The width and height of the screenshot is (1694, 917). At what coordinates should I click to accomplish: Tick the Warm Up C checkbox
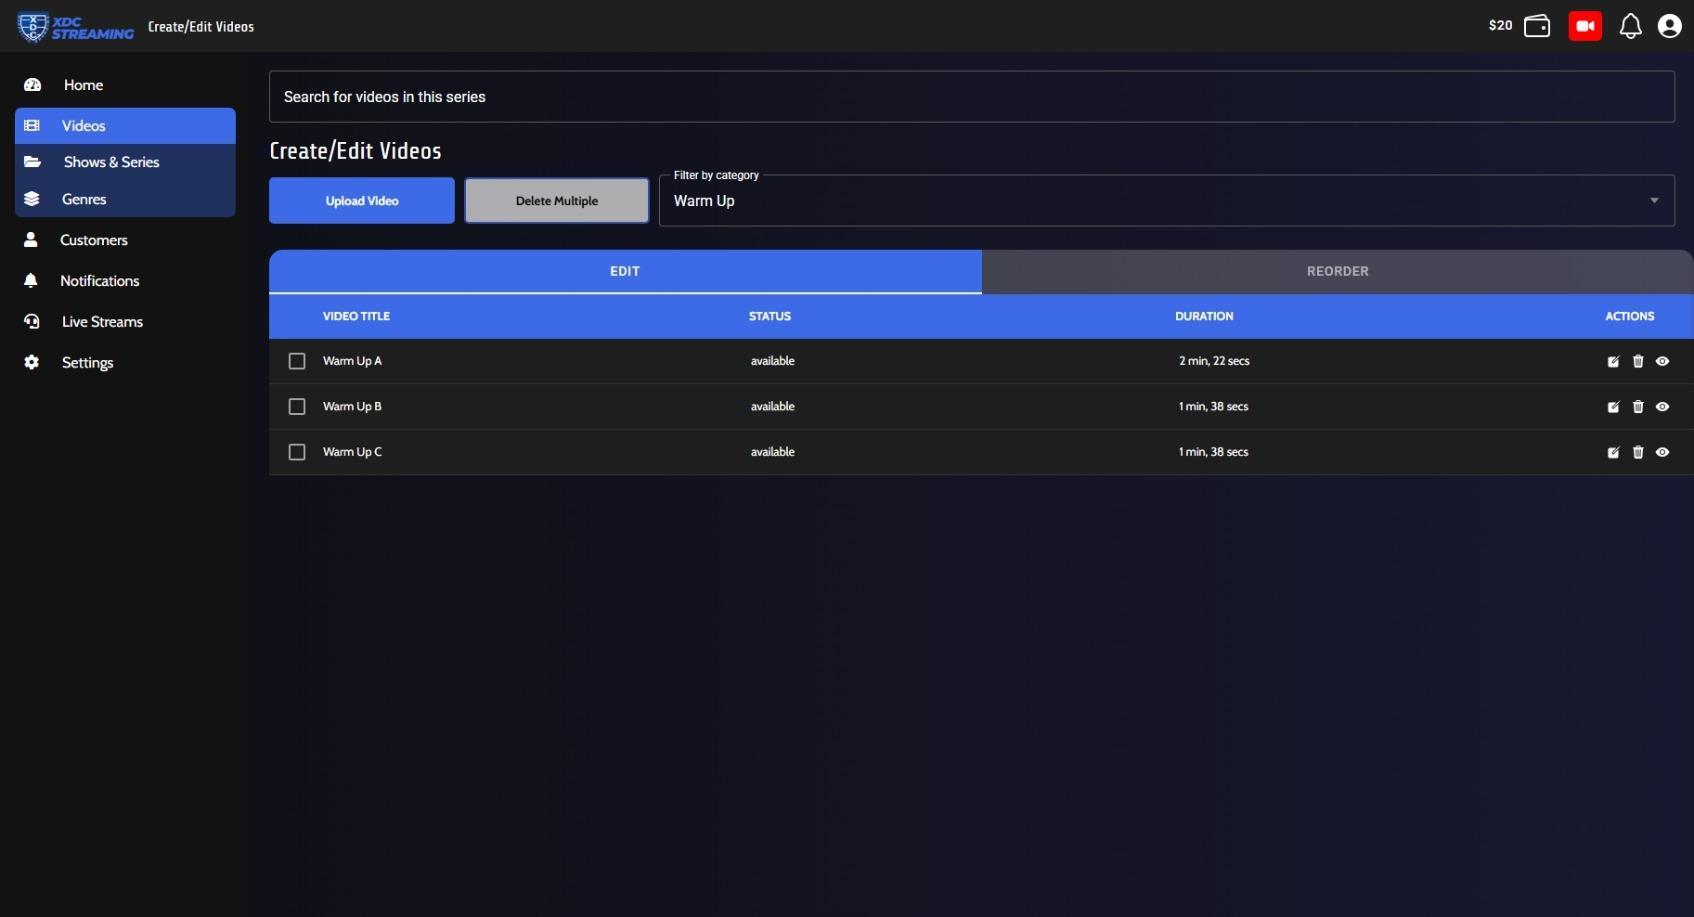(297, 452)
